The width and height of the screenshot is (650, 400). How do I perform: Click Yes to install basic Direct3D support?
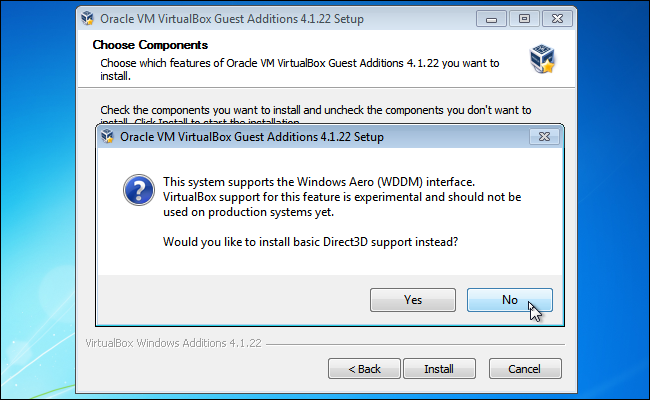412,300
